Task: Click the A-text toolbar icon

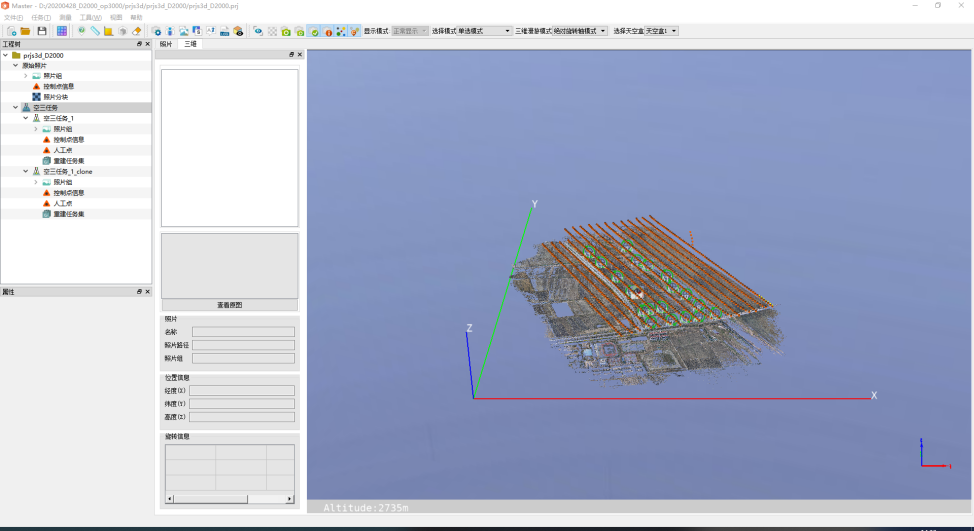Action: pyautogui.click(x=211, y=31)
